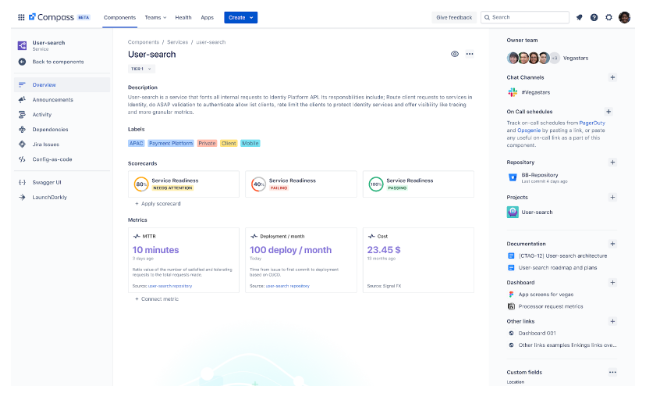
Task: Open the user profile avatar
Action: coord(624,17)
